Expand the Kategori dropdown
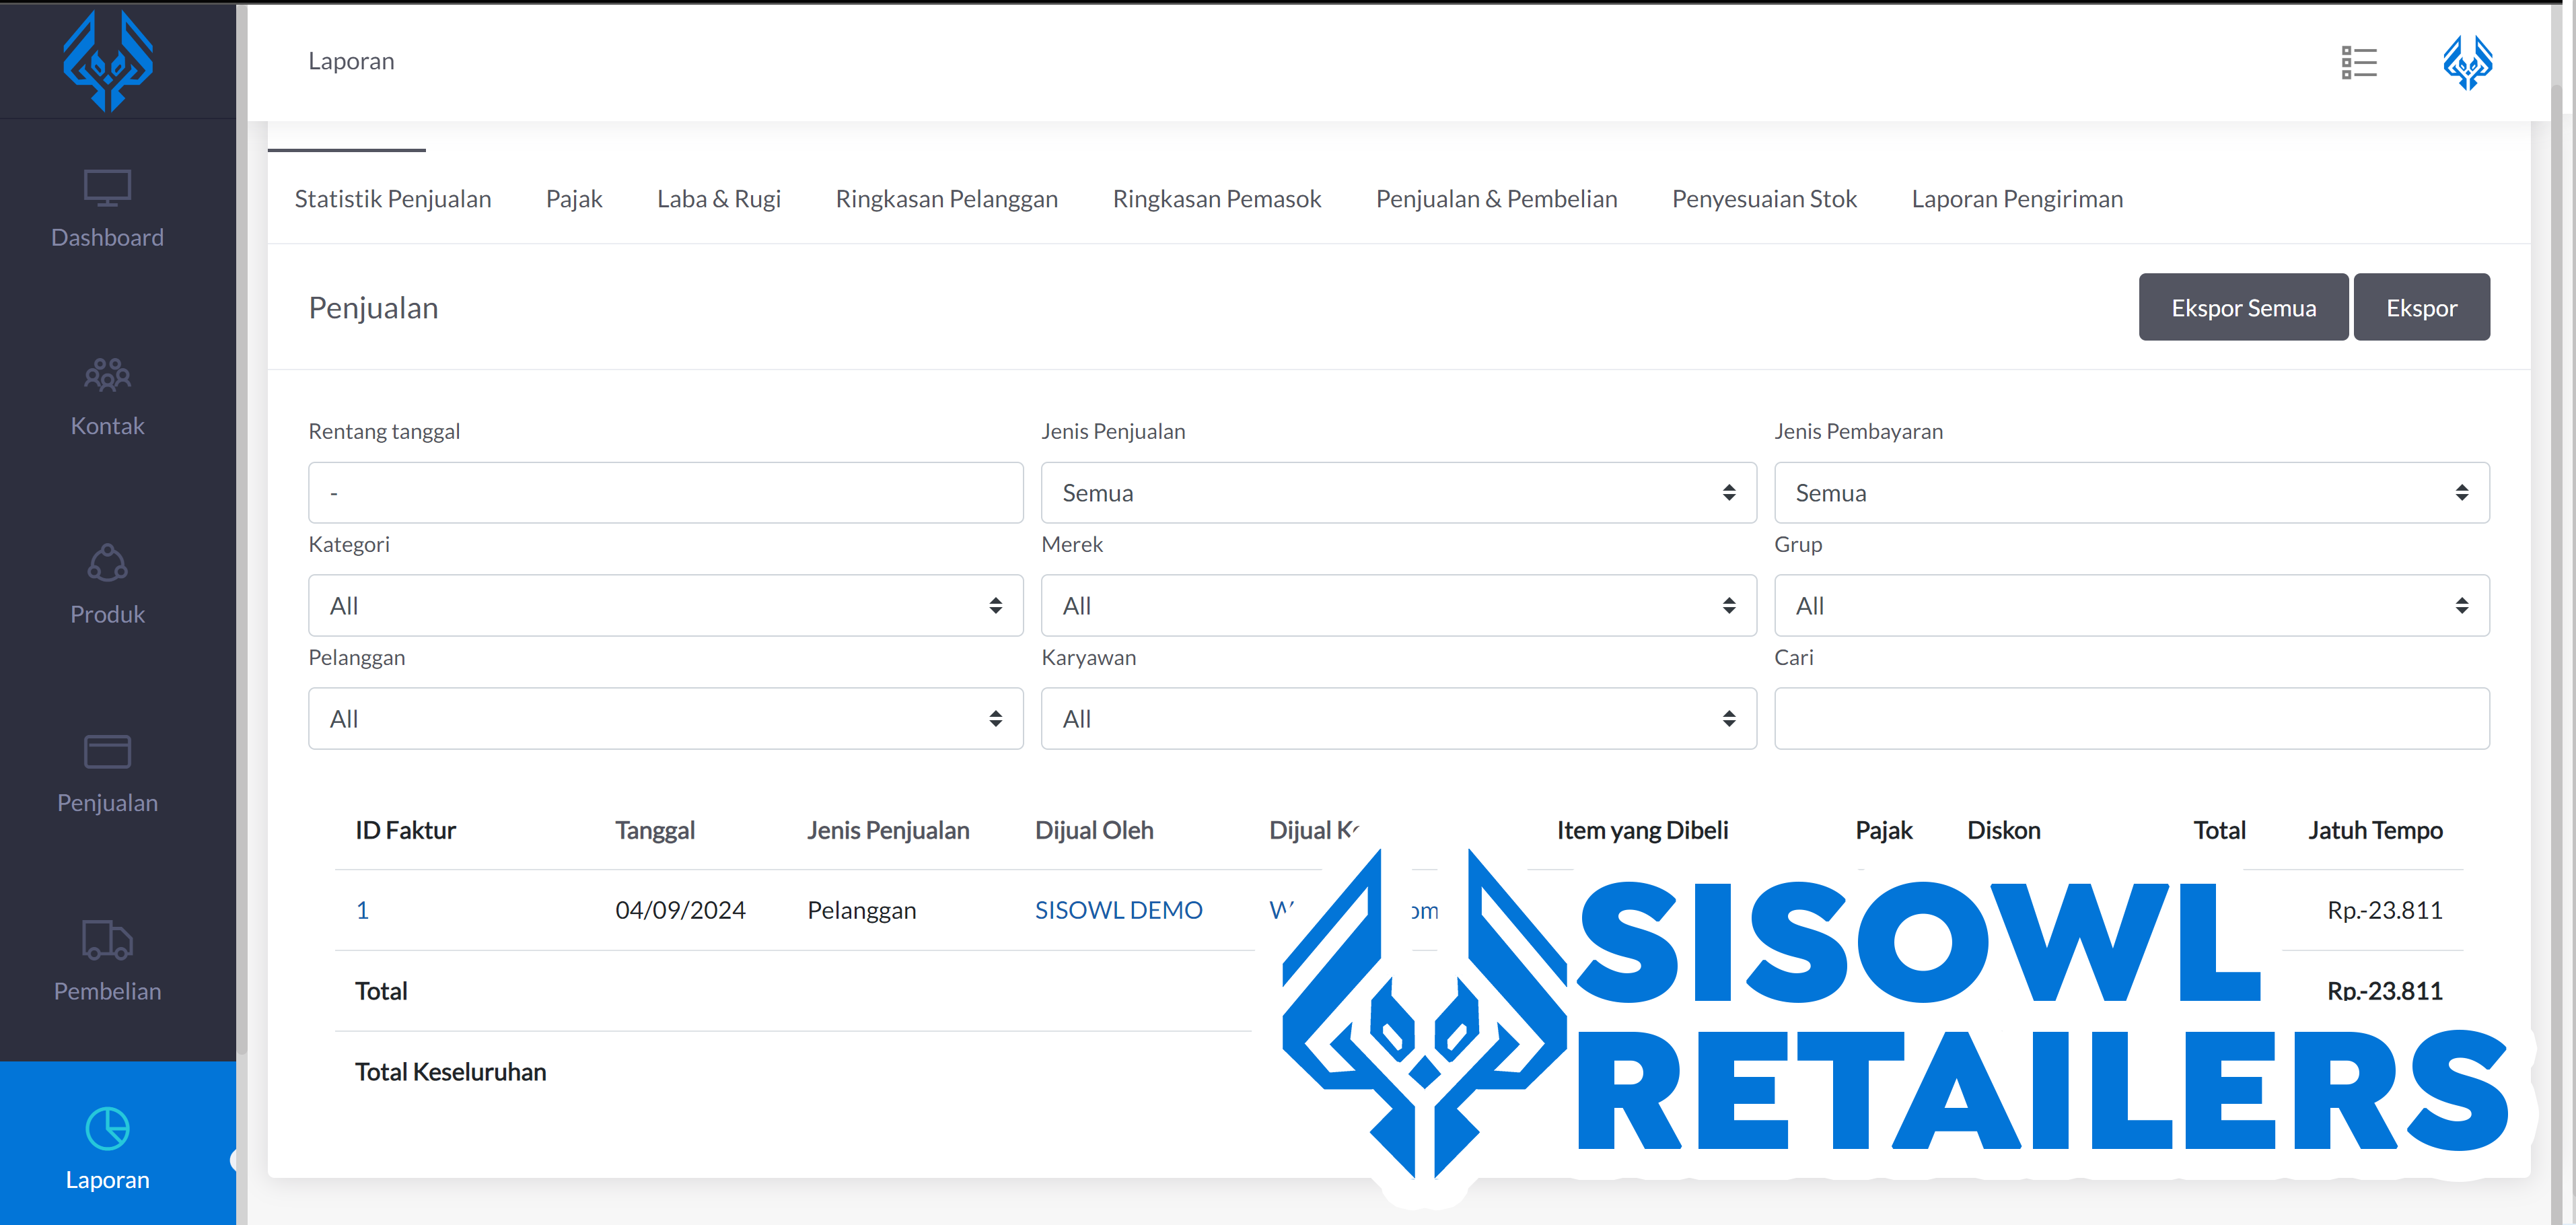2576x1225 pixels. tap(666, 605)
